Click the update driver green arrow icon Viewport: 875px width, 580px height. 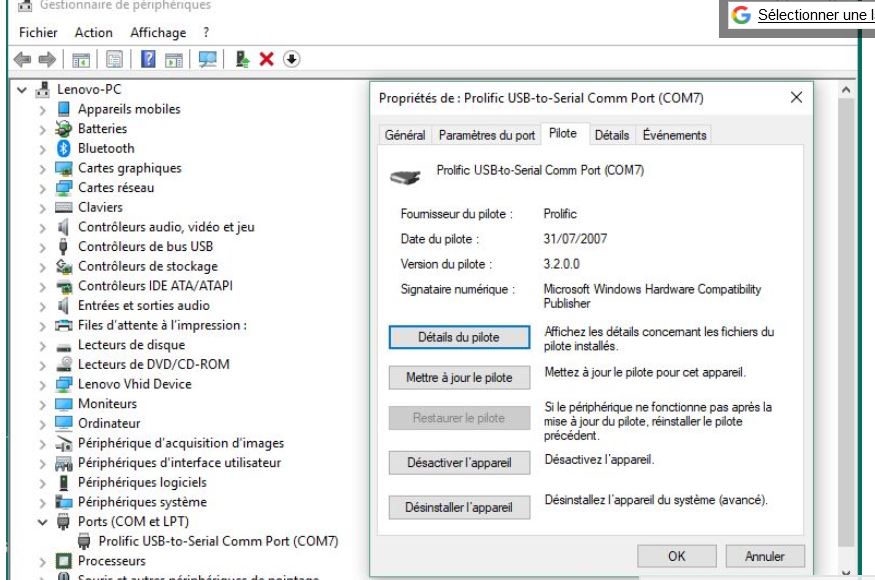(x=242, y=59)
